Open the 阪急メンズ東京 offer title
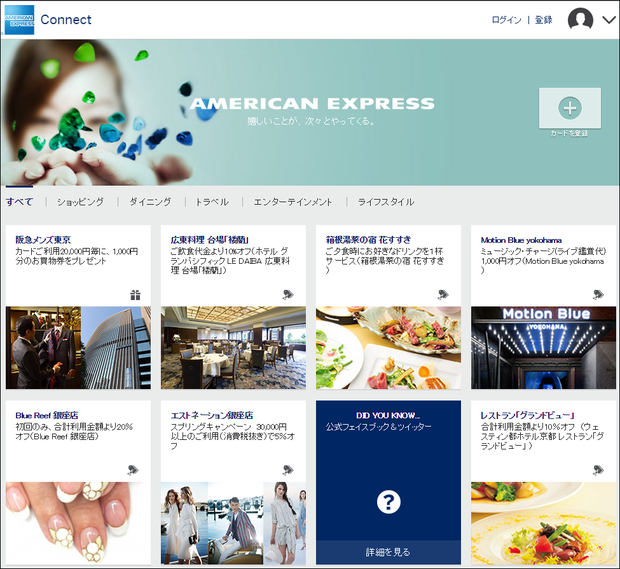 (43, 240)
